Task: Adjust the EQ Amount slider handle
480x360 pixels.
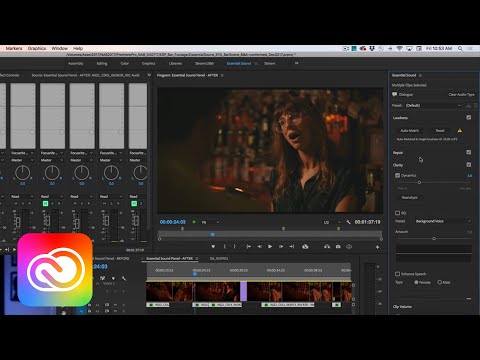Action: point(434,238)
